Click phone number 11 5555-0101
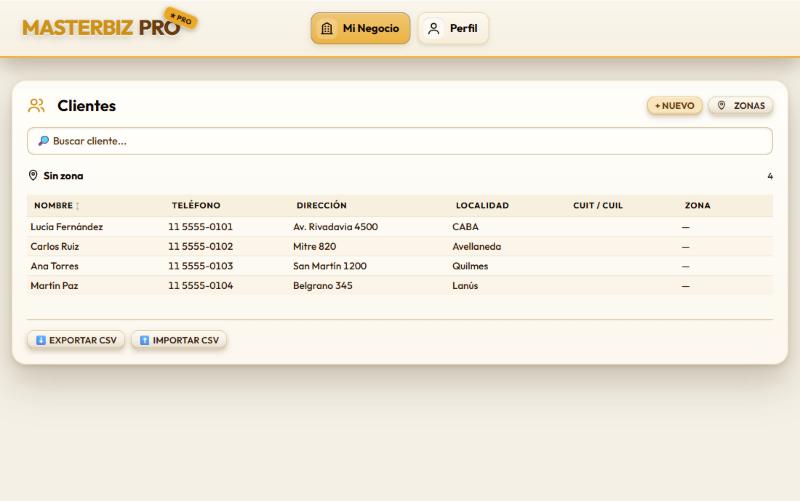 pyautogui.click(x=201, y=227)
